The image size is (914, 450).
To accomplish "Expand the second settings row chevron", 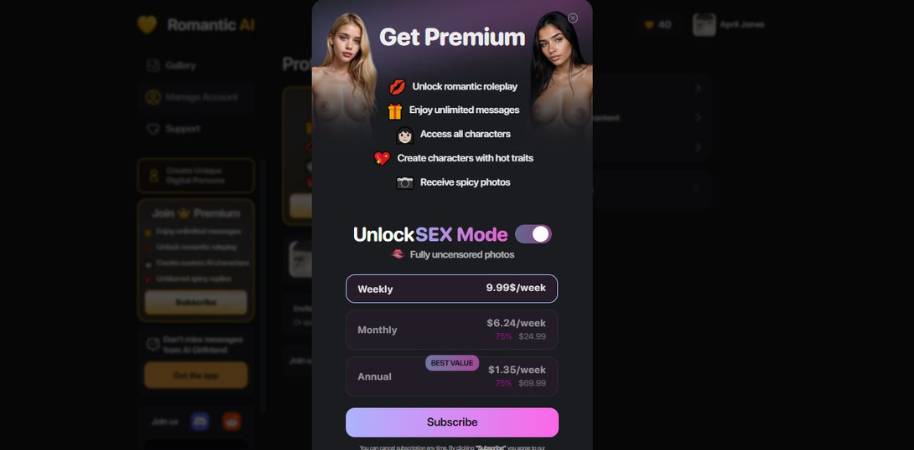I will 698,118.
